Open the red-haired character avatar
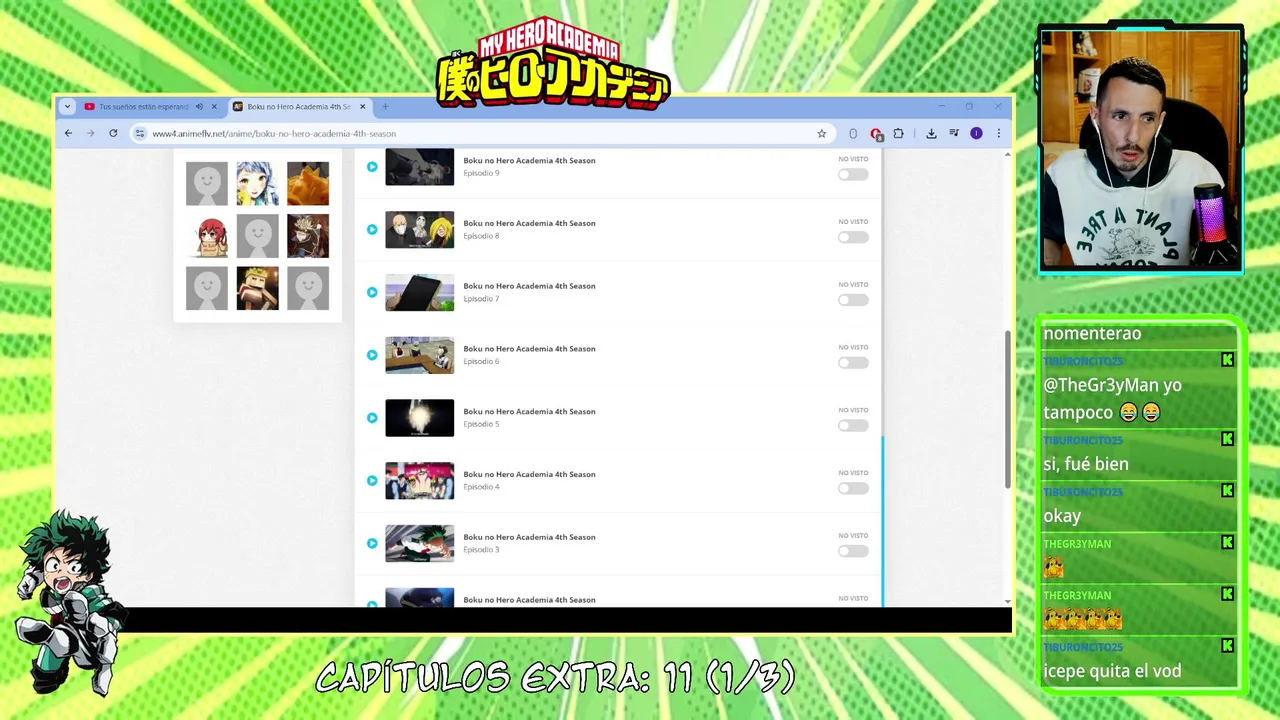The height and width of the screenshot is (720, 1280). 207,236
